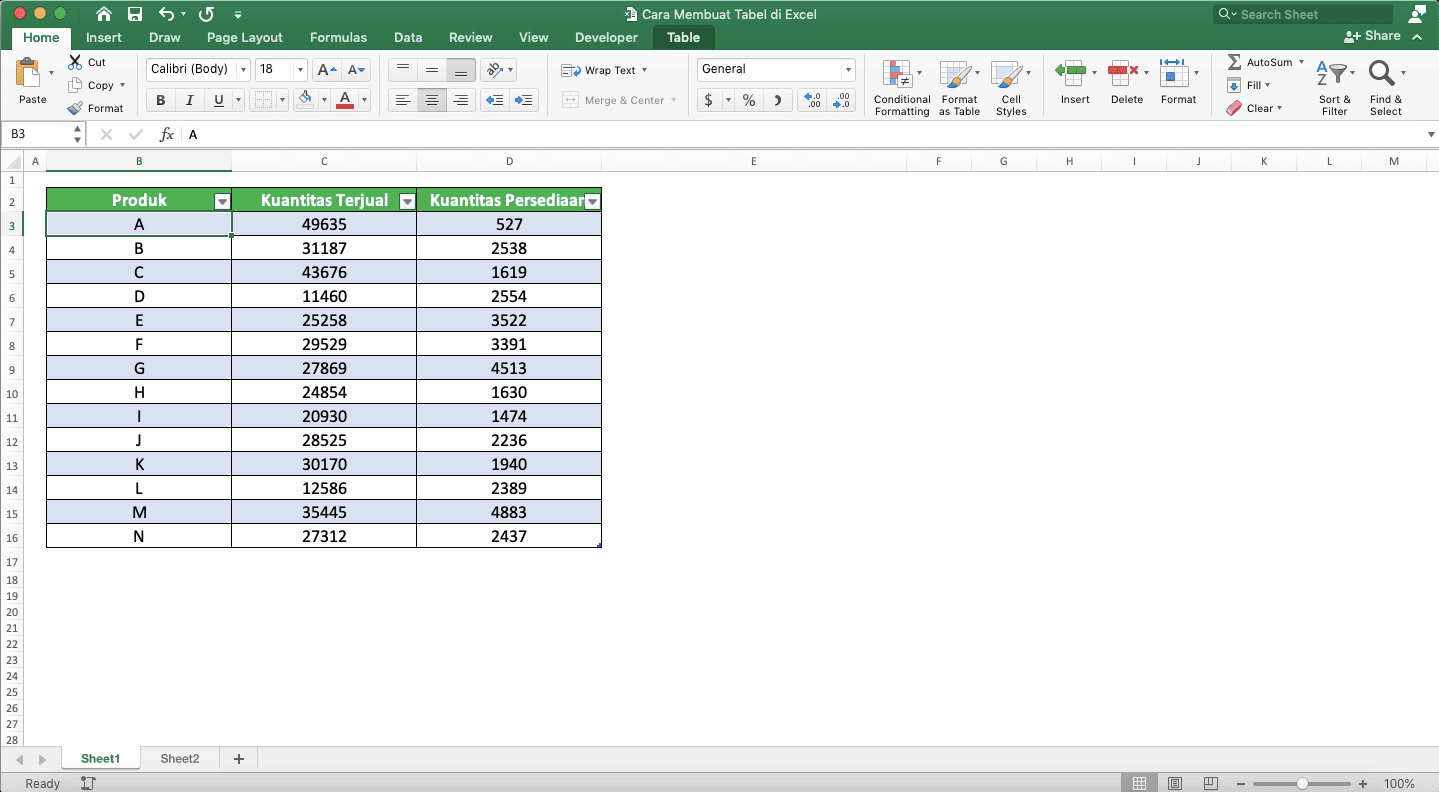1439x792 pixels.
Task: Open the Kuantitas Terjual filter dropdown
Action: point(407,202)
